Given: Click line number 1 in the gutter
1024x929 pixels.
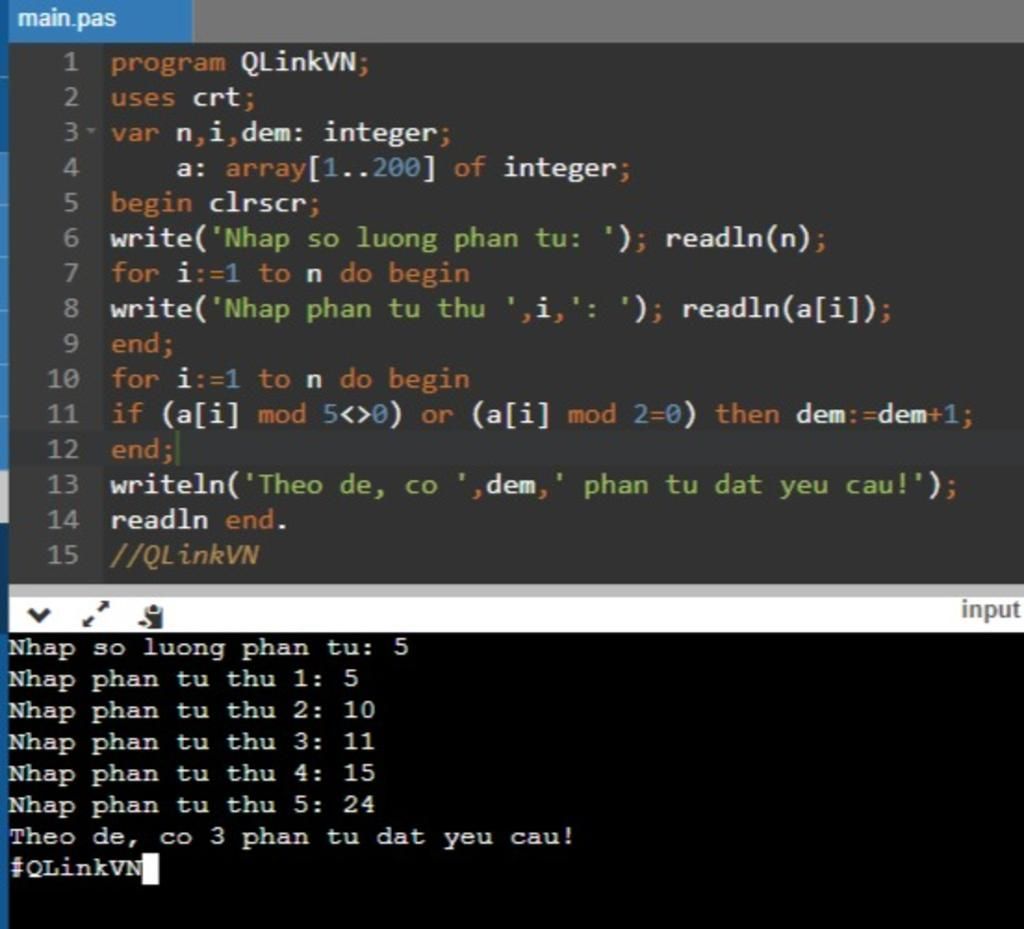Looking at the screenshot, I should [x=71, y=62].
